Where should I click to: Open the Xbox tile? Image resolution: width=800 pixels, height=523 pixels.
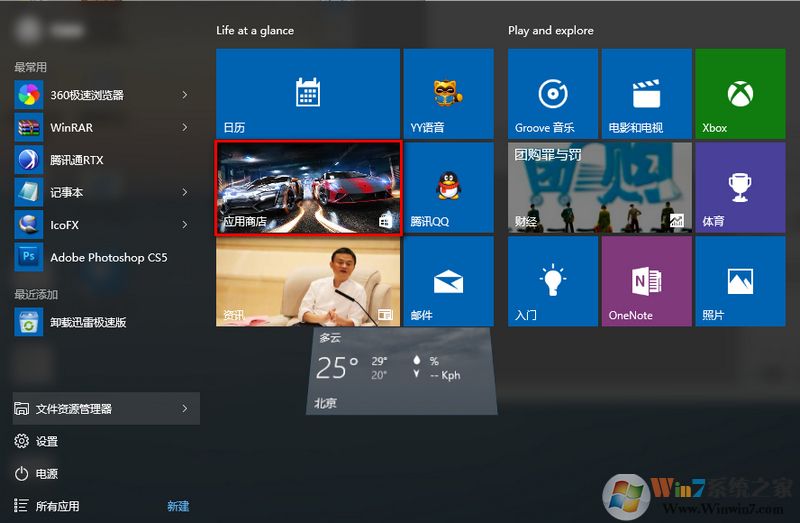tap(740, 94)
